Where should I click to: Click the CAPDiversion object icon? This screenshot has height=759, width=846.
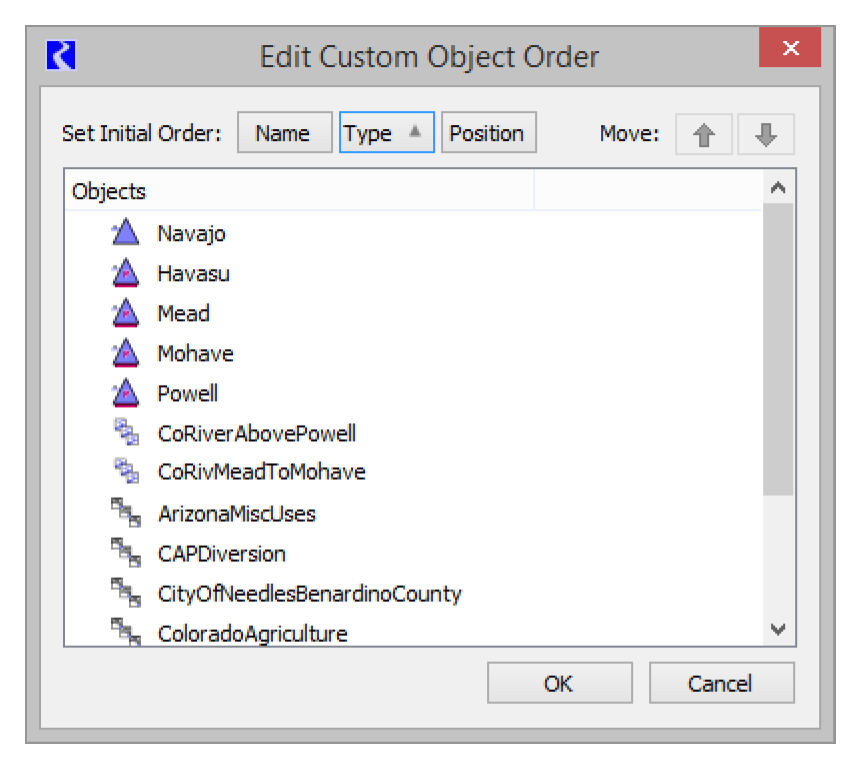124,553
